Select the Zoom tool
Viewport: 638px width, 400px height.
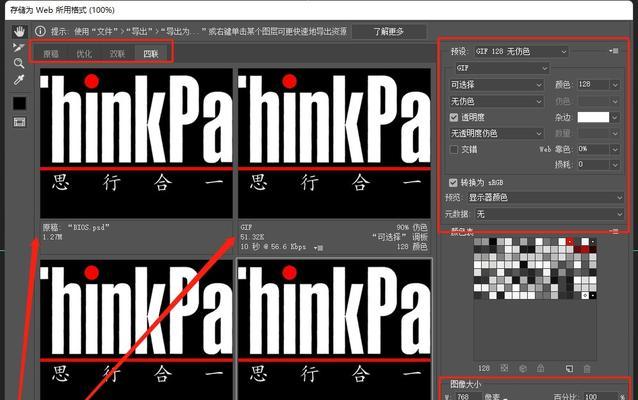pyautogui.click(x=19, y=63)
